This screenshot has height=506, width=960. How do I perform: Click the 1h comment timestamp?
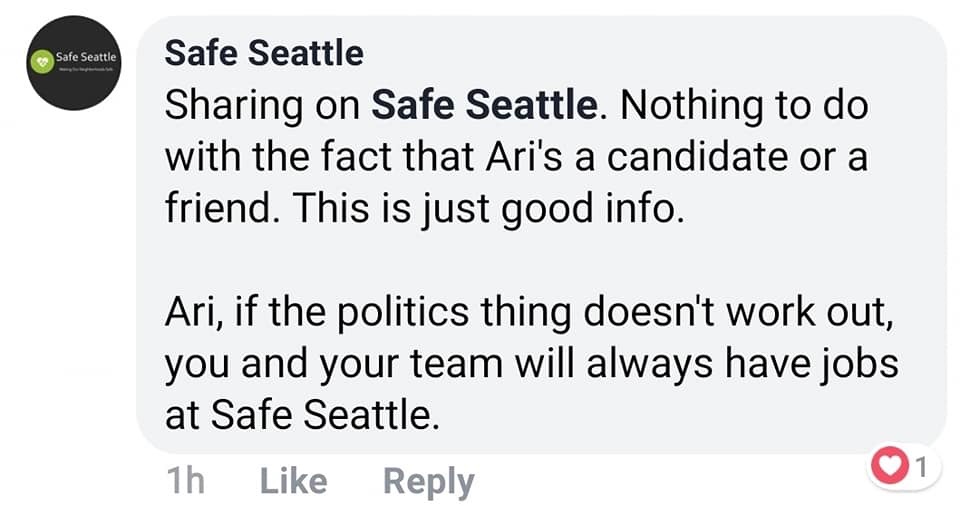pyautogui.click(x=184, y=482)
